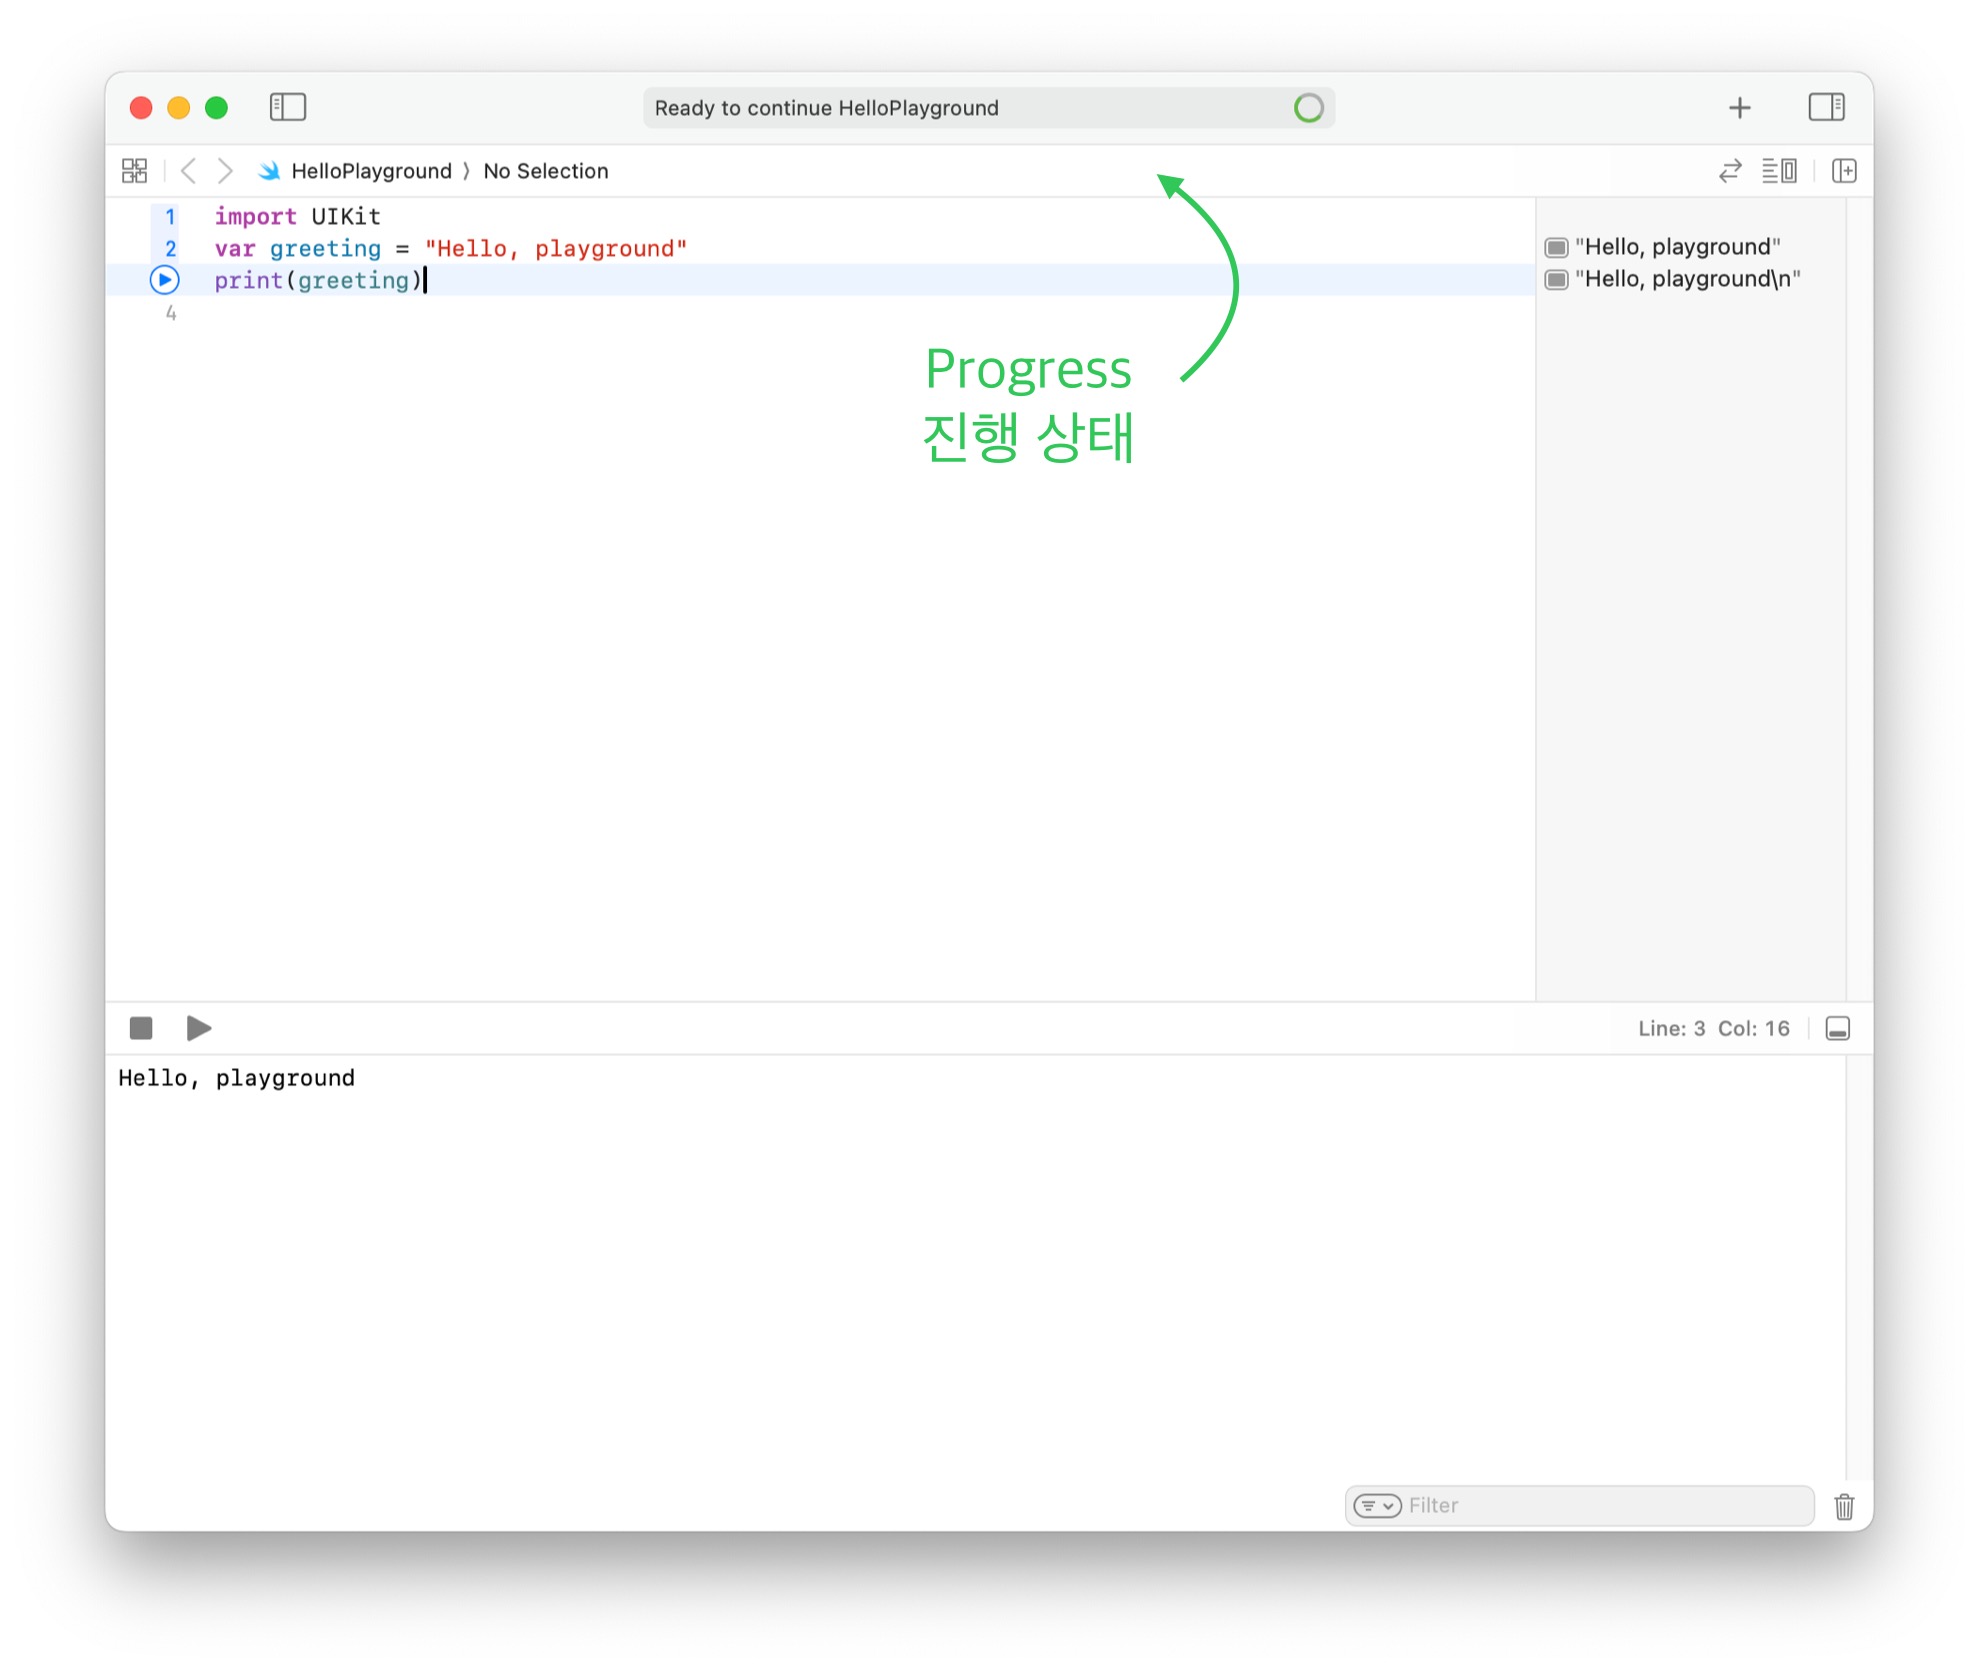
Task: Go back with the left chevron
Action: pyautogui.click(x=188, y=171)
